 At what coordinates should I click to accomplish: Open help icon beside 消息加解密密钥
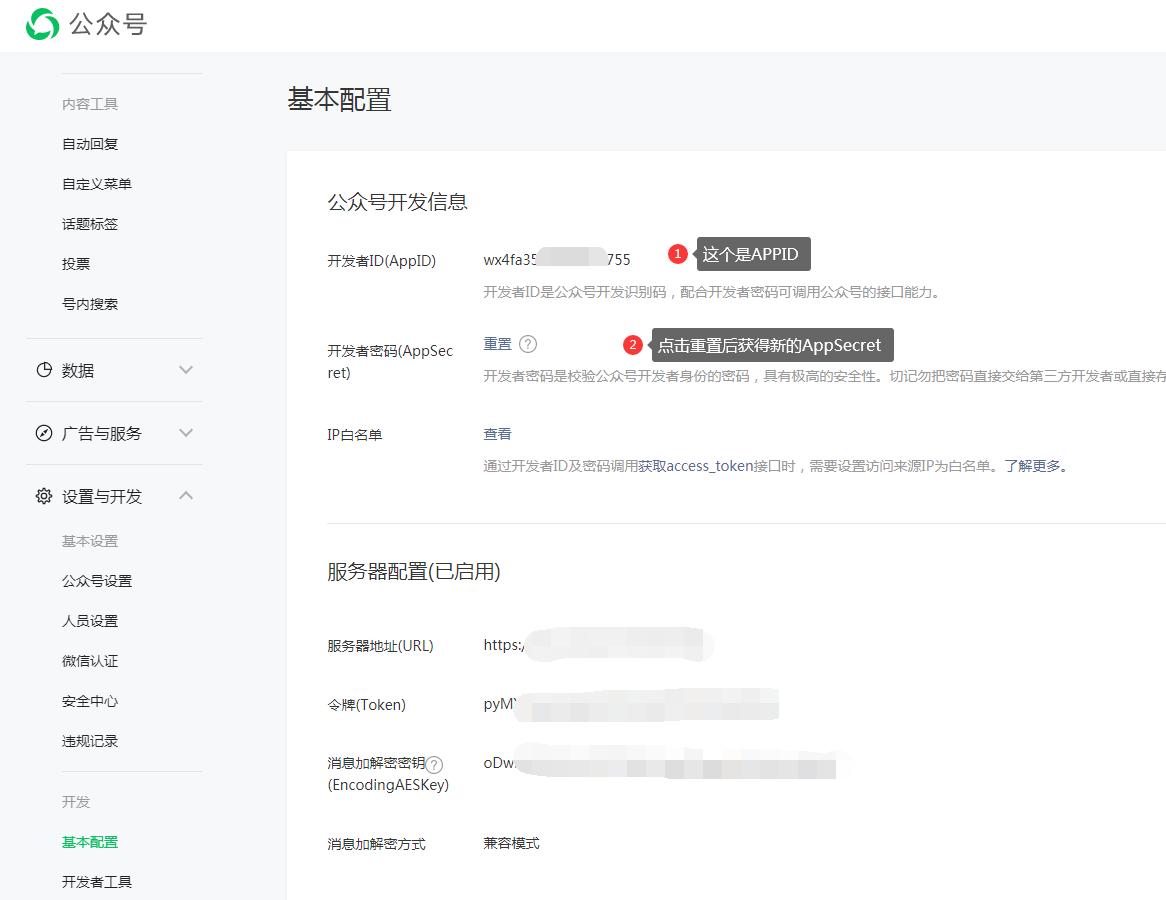click(434, 765)
